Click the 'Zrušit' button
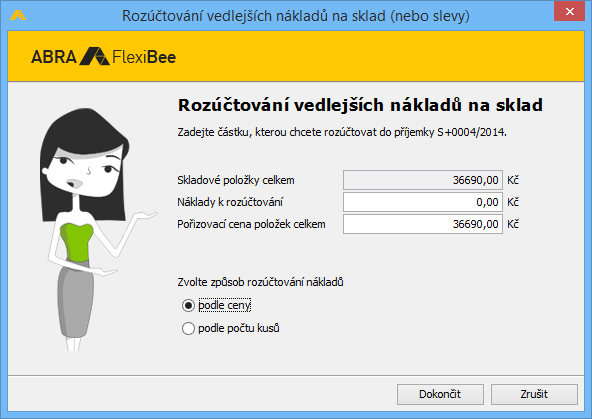This screenshot has height=419, width=592. click(534, 394)
